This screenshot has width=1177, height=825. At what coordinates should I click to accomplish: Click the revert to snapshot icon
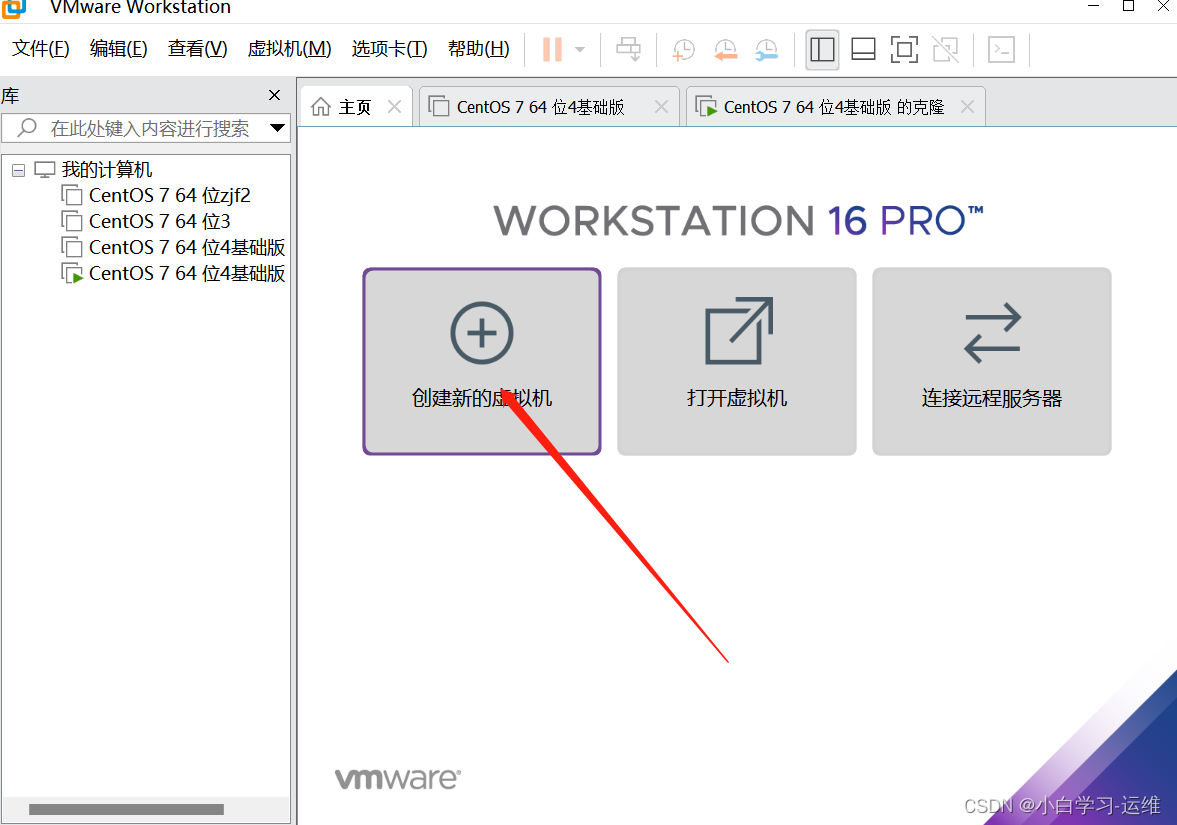(x=725, y=50)
